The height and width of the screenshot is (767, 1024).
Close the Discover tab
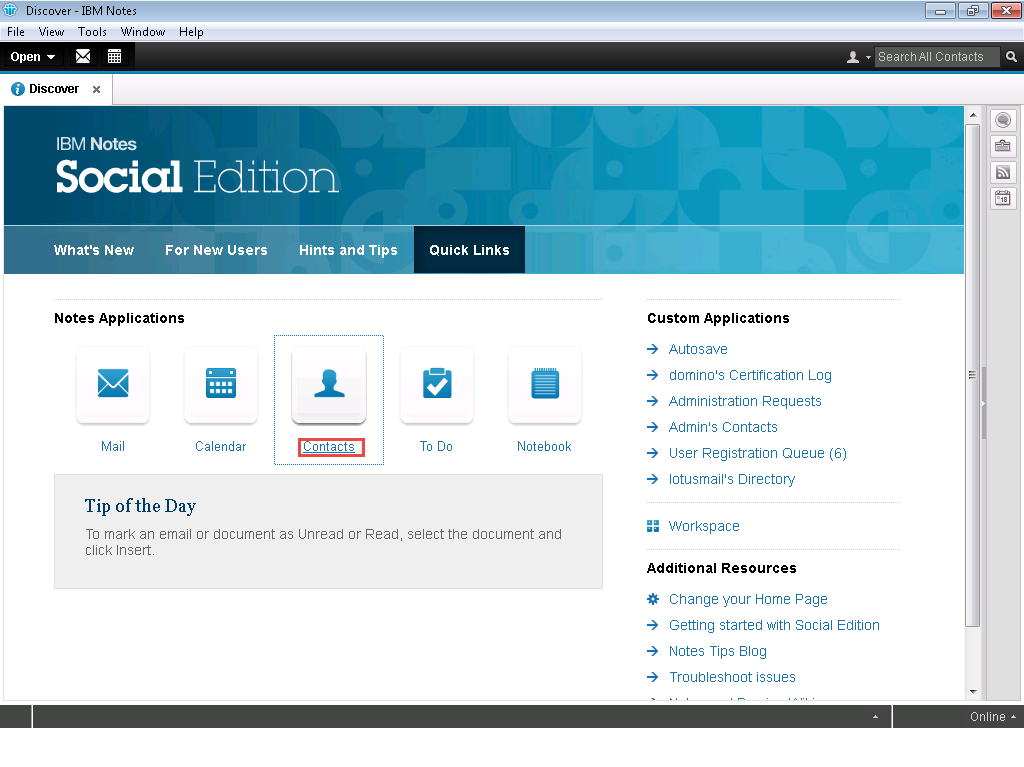(97, 89)
